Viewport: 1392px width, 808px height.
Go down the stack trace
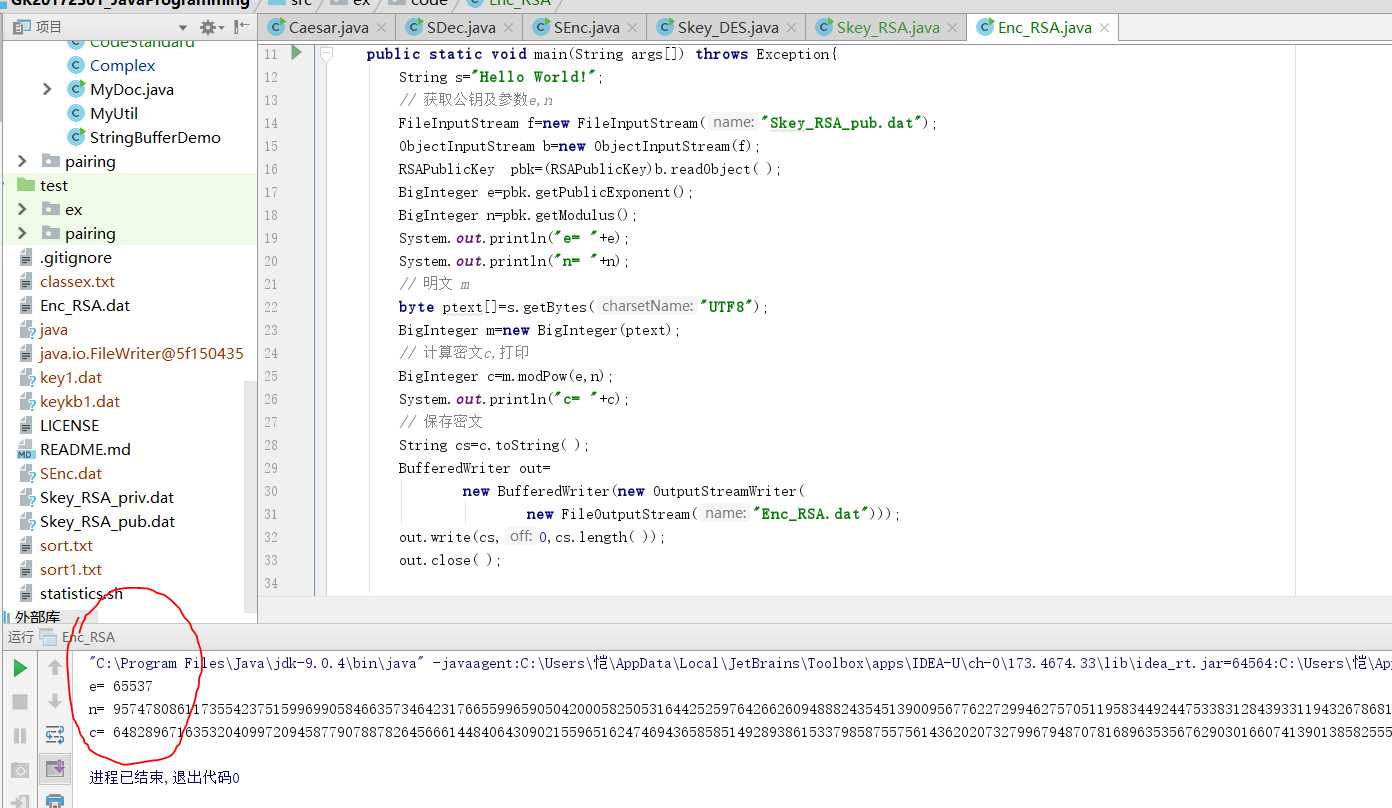coord(55,702)
